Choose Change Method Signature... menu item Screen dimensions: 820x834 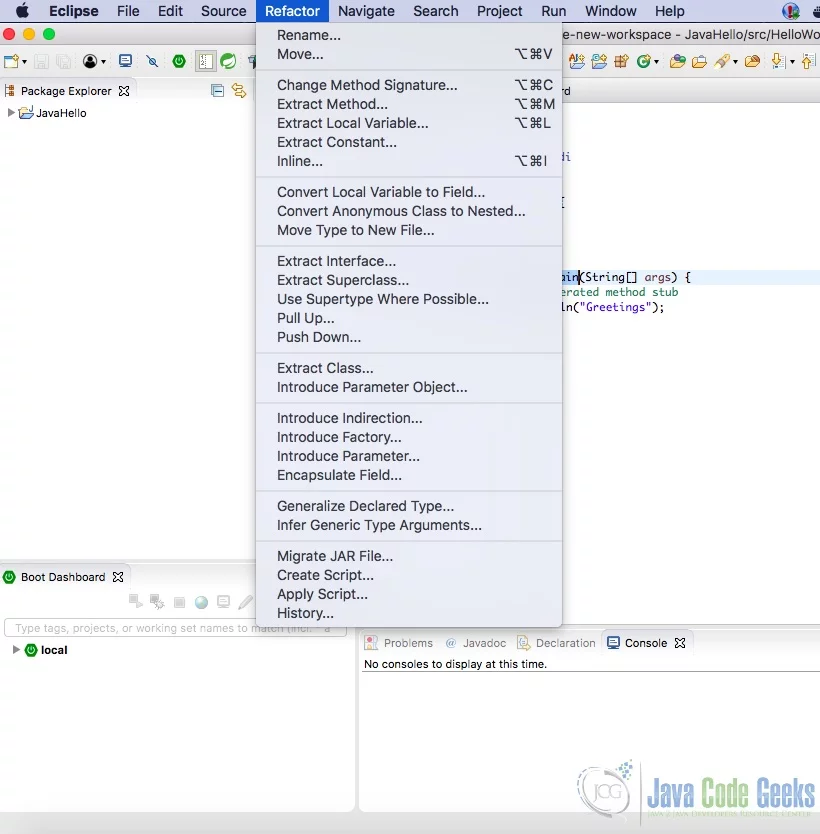[409, 85]
